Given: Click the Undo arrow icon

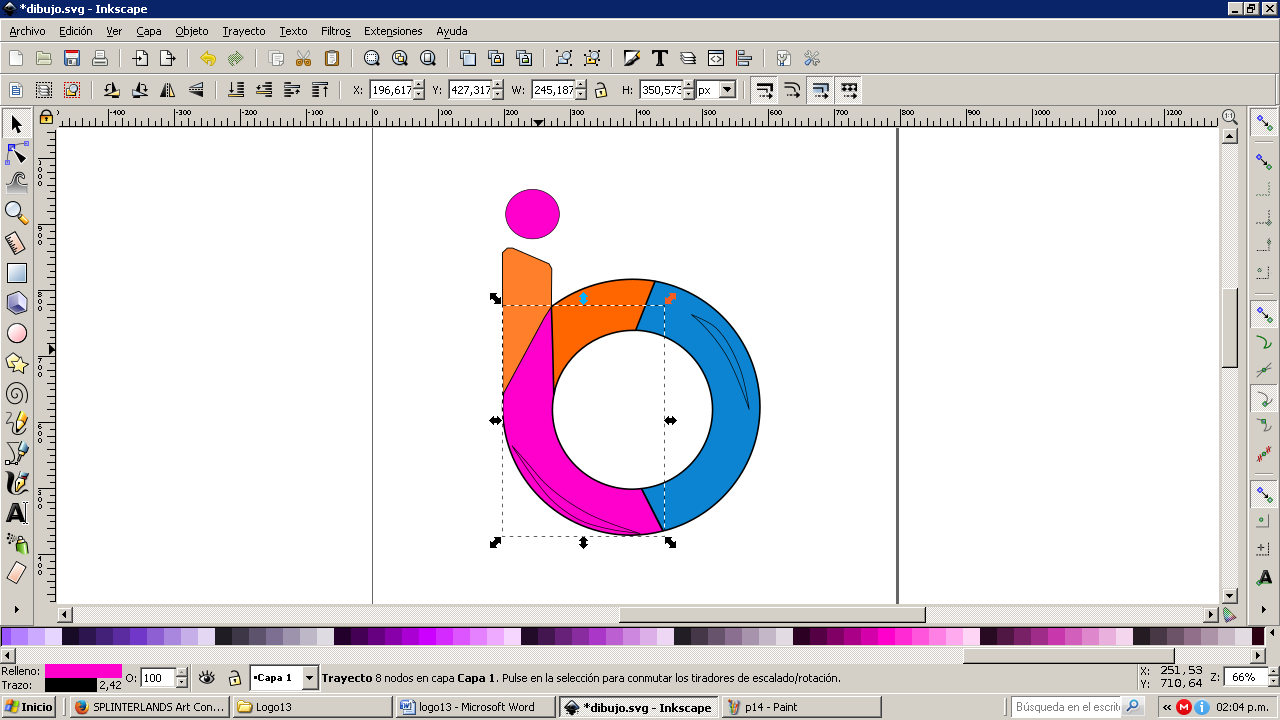Looking at the screenshot, I should coord(207,58).
